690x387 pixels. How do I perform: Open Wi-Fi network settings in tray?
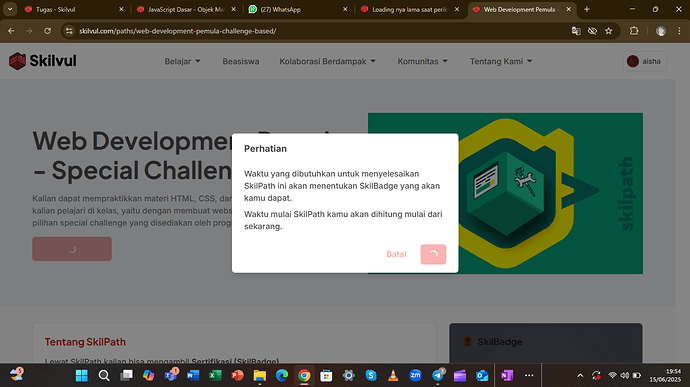(612, 376)
